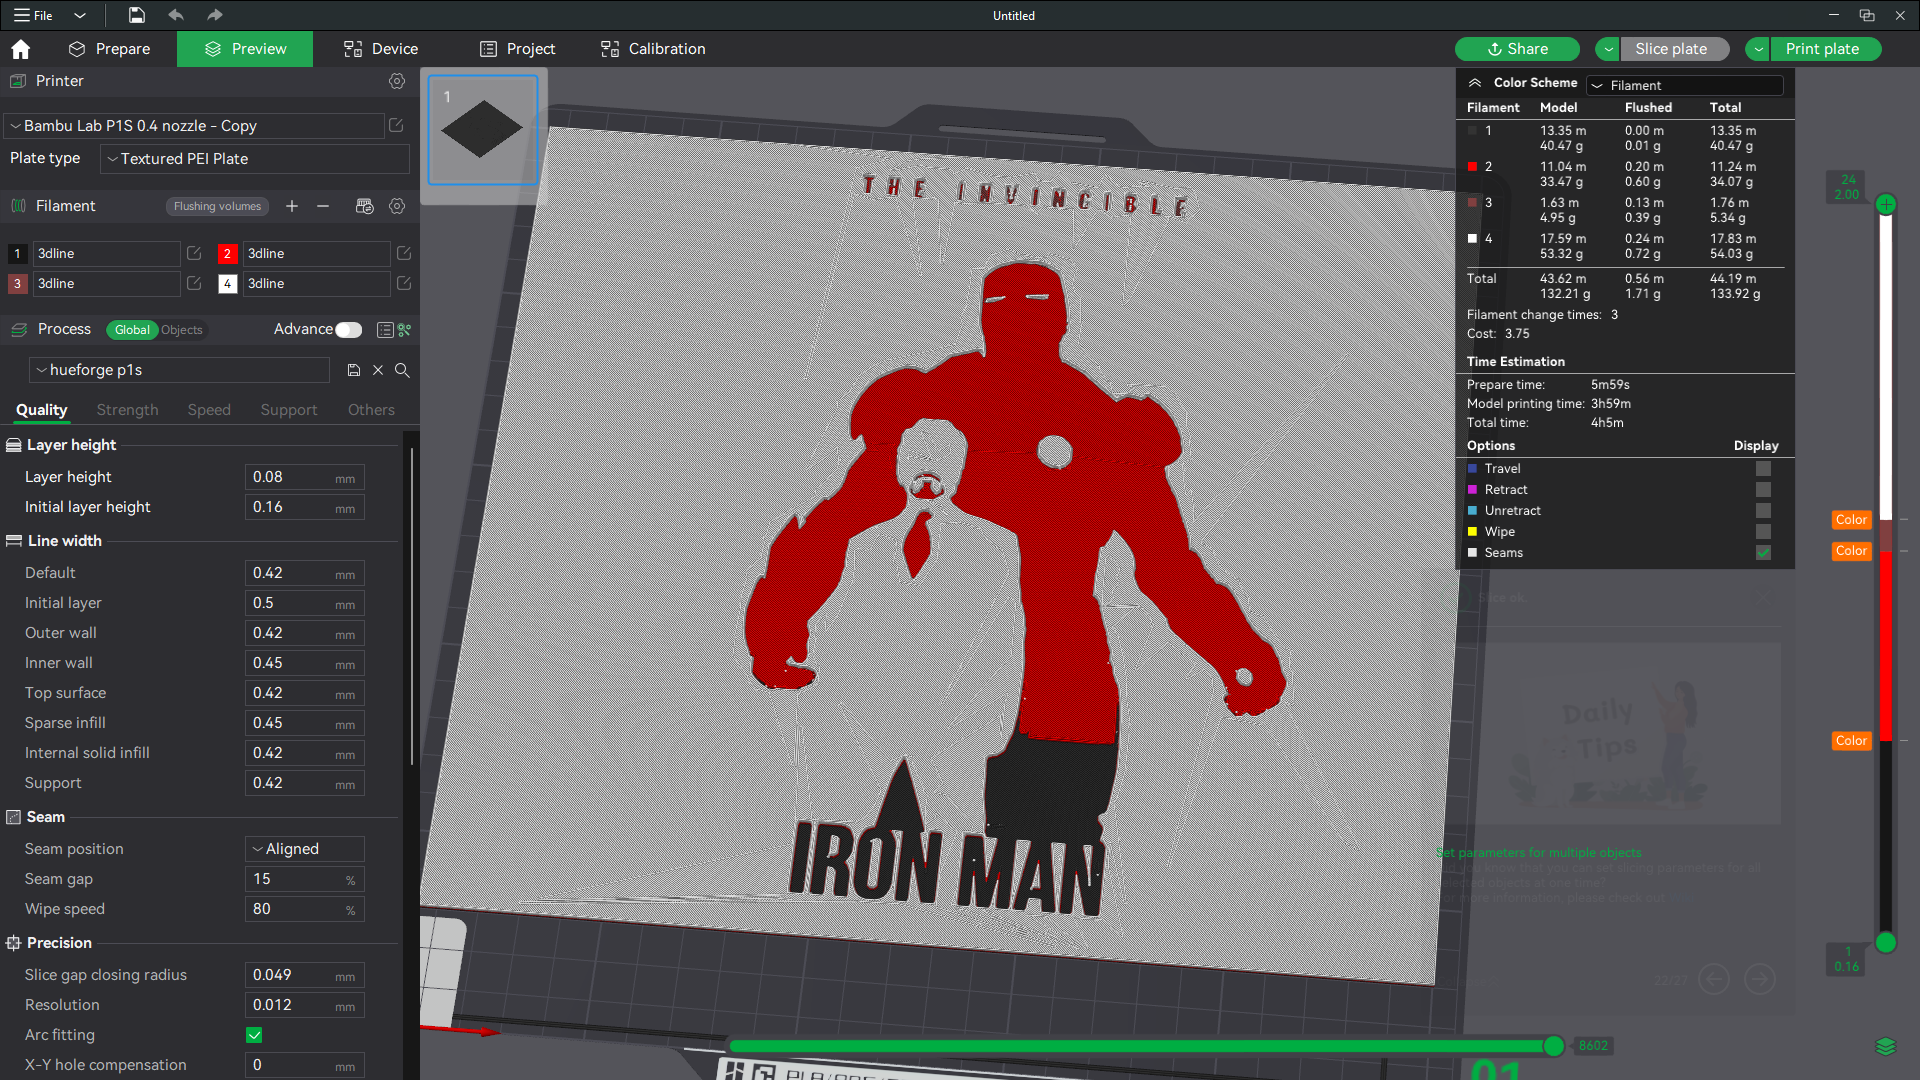Open the Seam position dropdown
Screen dimensions: 1920x1080
click(x=305, y=849)
